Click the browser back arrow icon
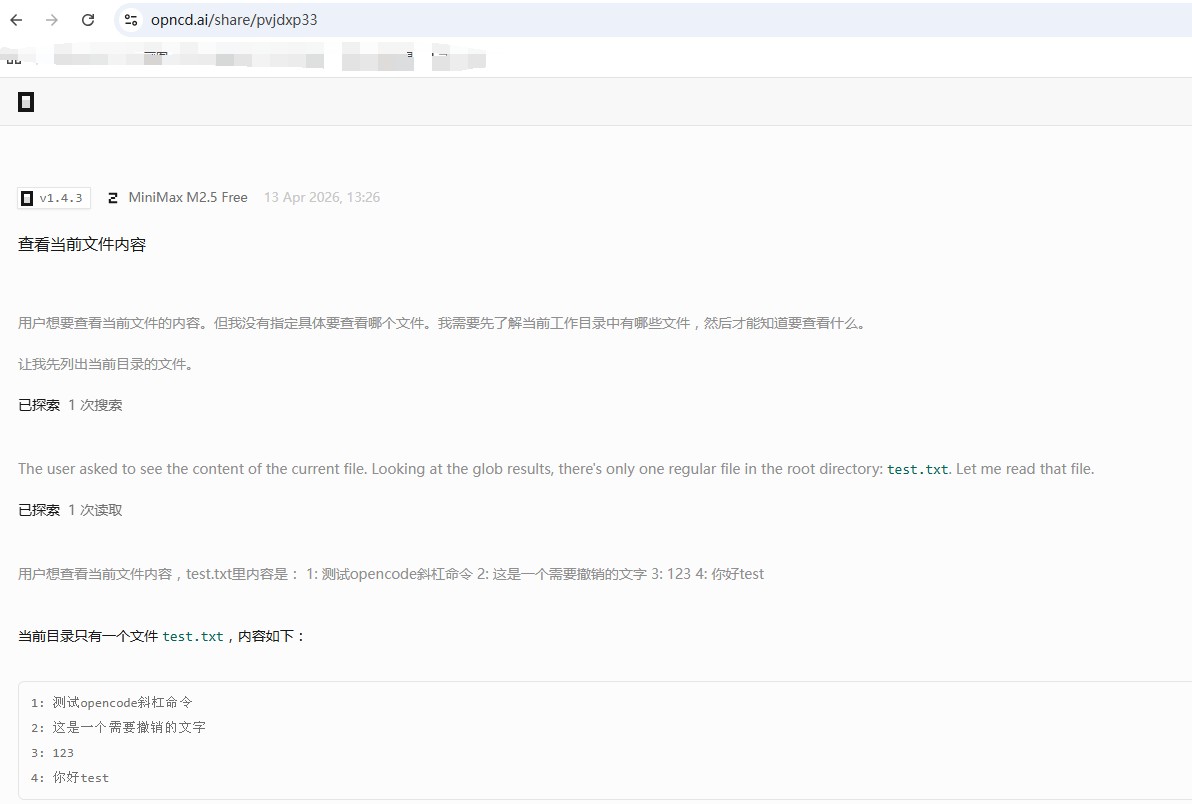This screenshot has width=1192, height=804. coord(17,18)
